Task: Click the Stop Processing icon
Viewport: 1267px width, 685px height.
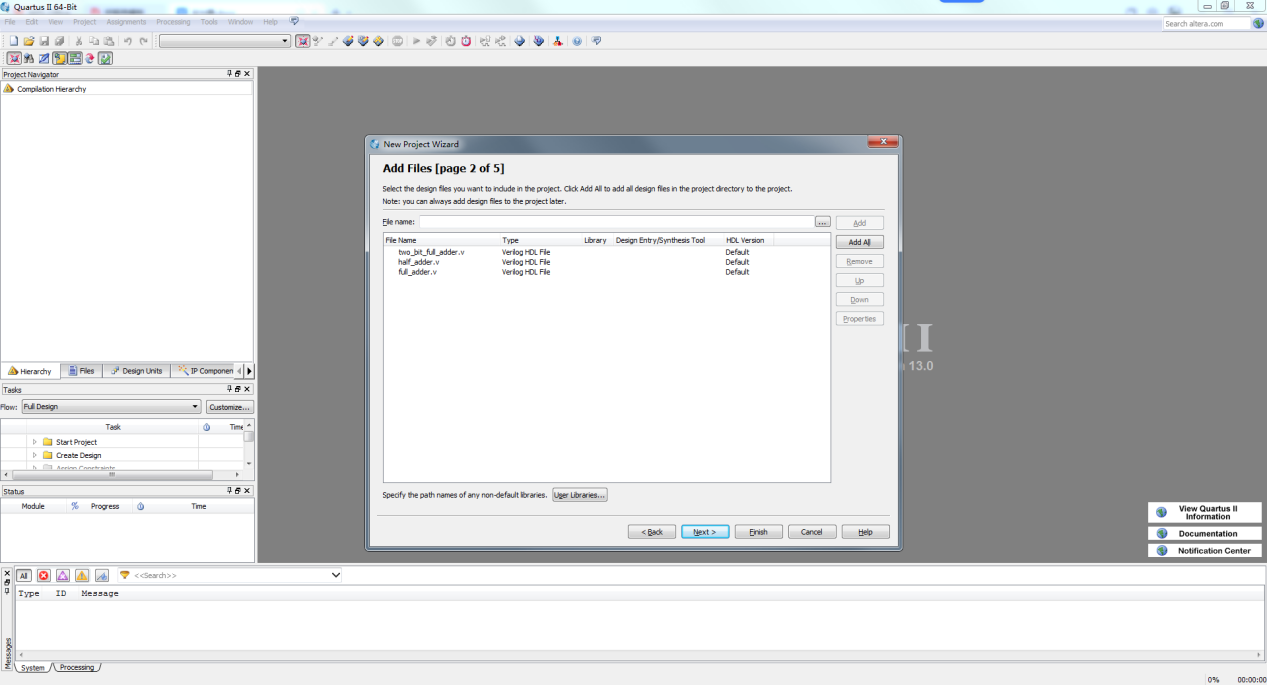Action: (398, 41)
